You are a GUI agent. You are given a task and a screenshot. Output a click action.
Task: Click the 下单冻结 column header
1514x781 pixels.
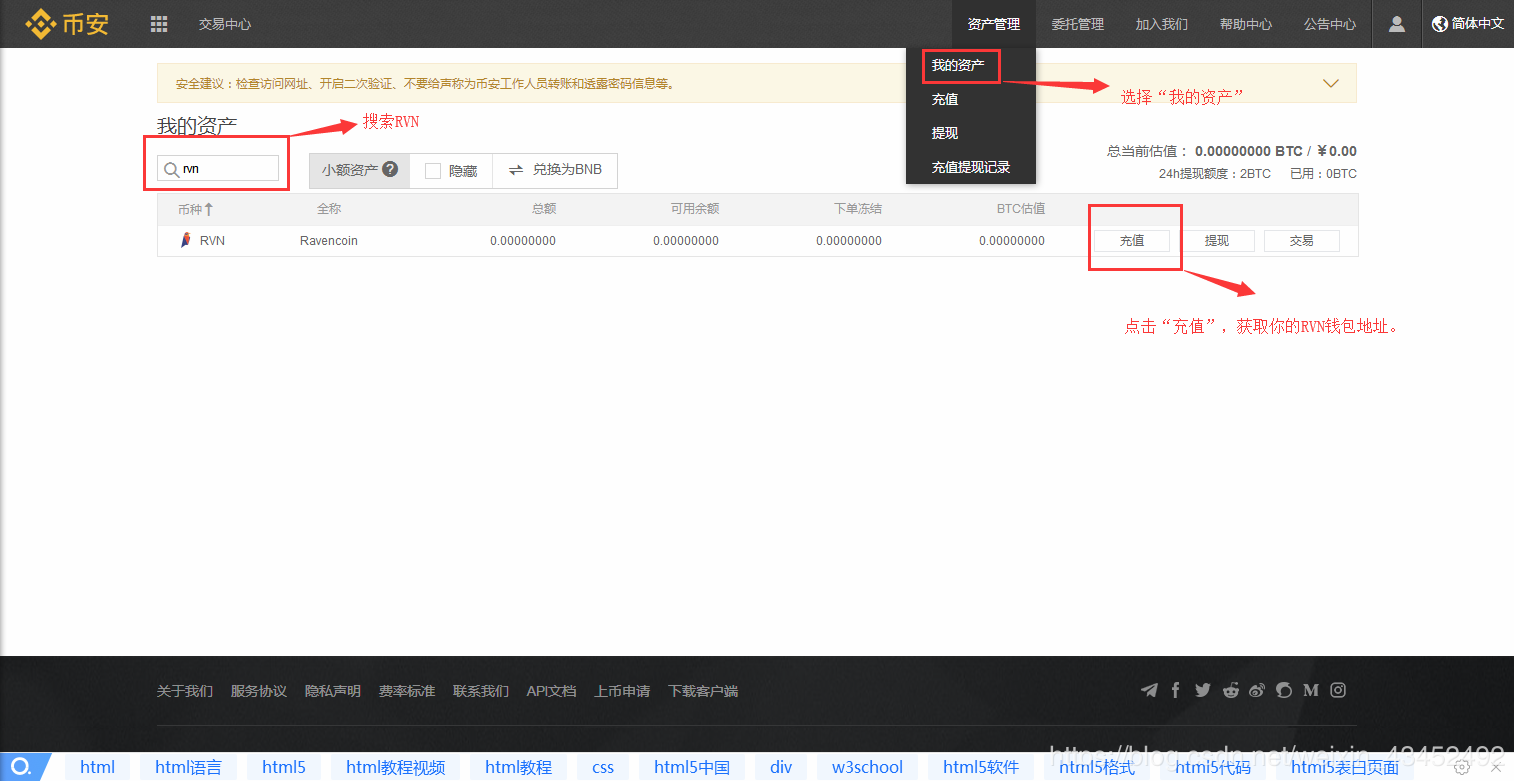858,209
